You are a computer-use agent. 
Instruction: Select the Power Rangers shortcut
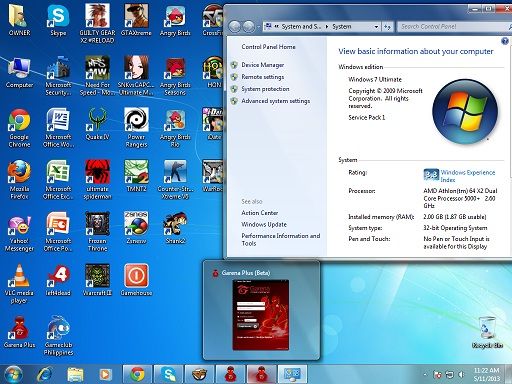coord(136,128)
